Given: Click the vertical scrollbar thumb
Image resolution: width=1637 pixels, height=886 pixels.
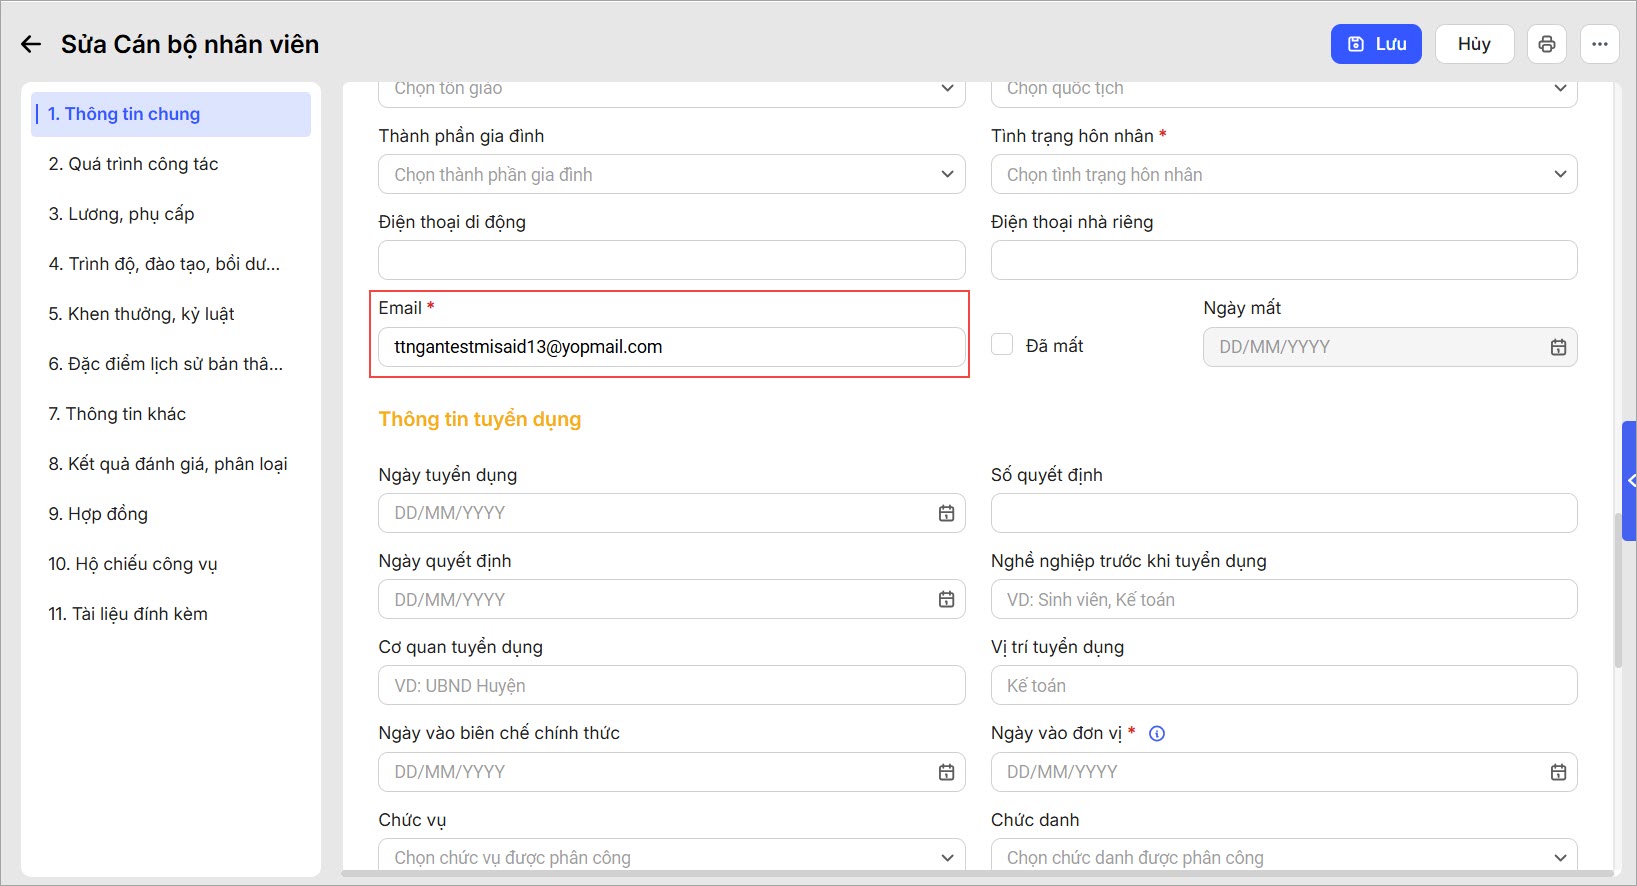Looking at the screenshot, I should coord(1618,590).
